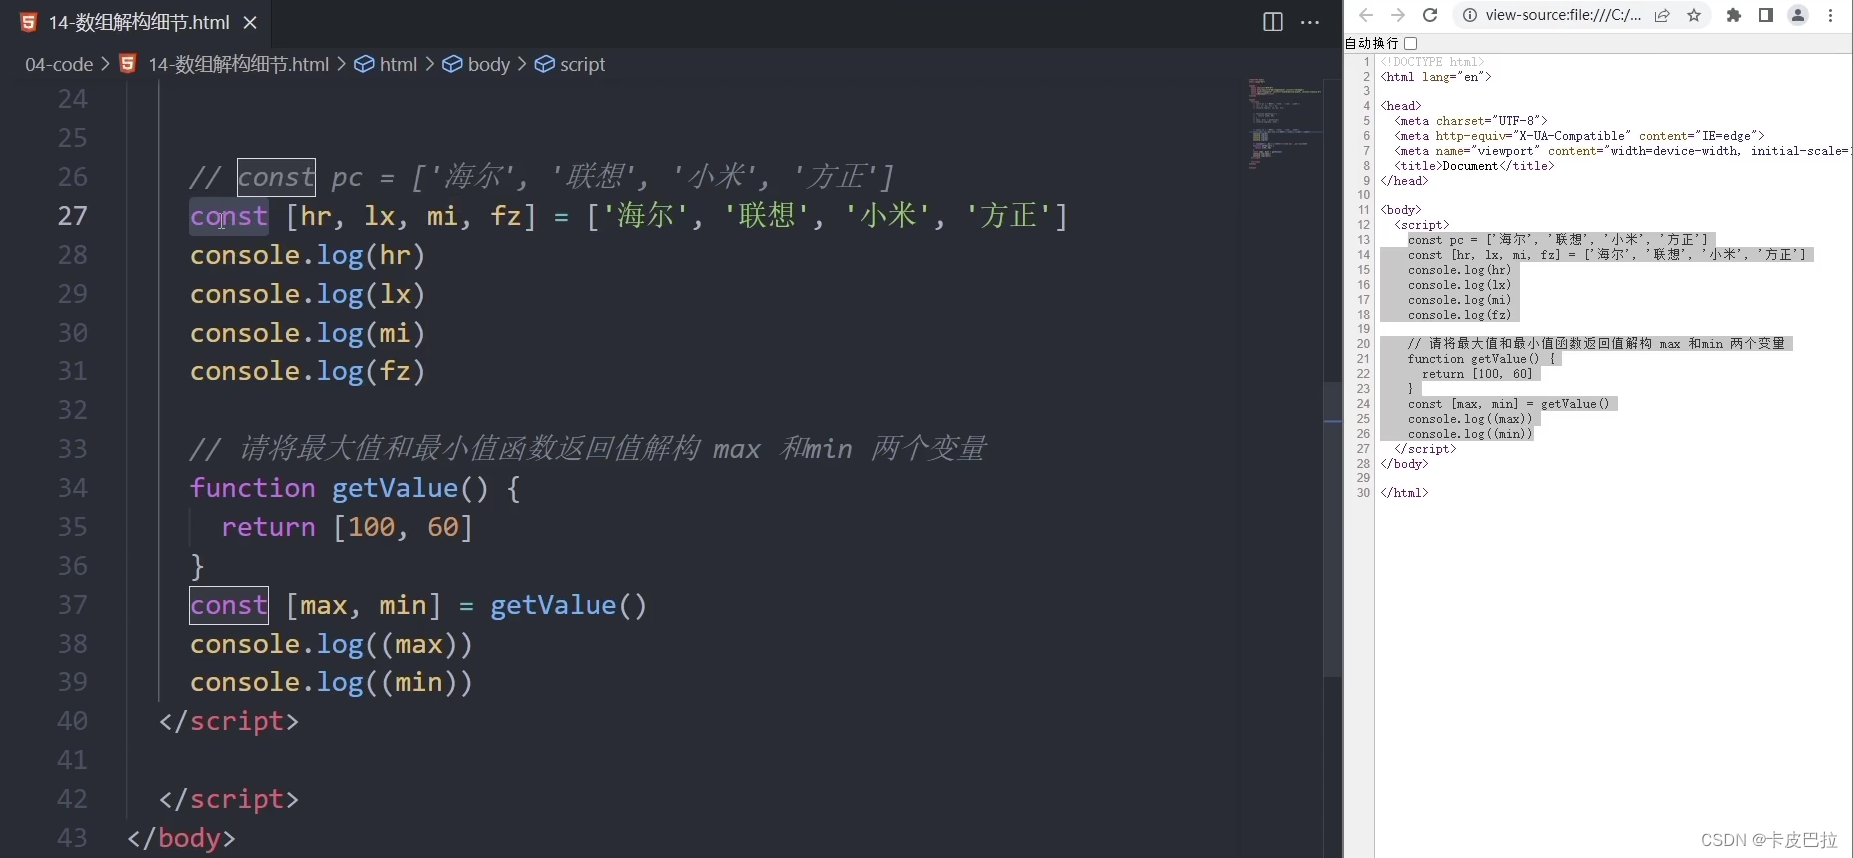The height and width of the screenshot is (858, 1853).
Task: Click console.log(lx) on line 29
Action: pyautogui.click(x=308, y=294)
